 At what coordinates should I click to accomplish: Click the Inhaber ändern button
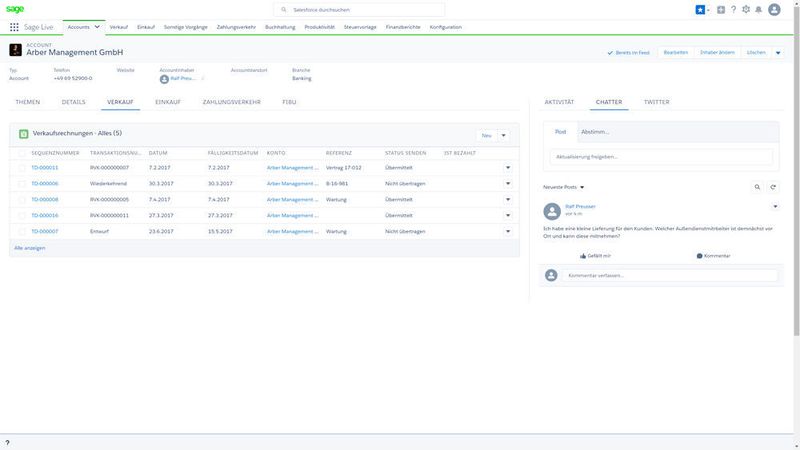coord(717,53)
